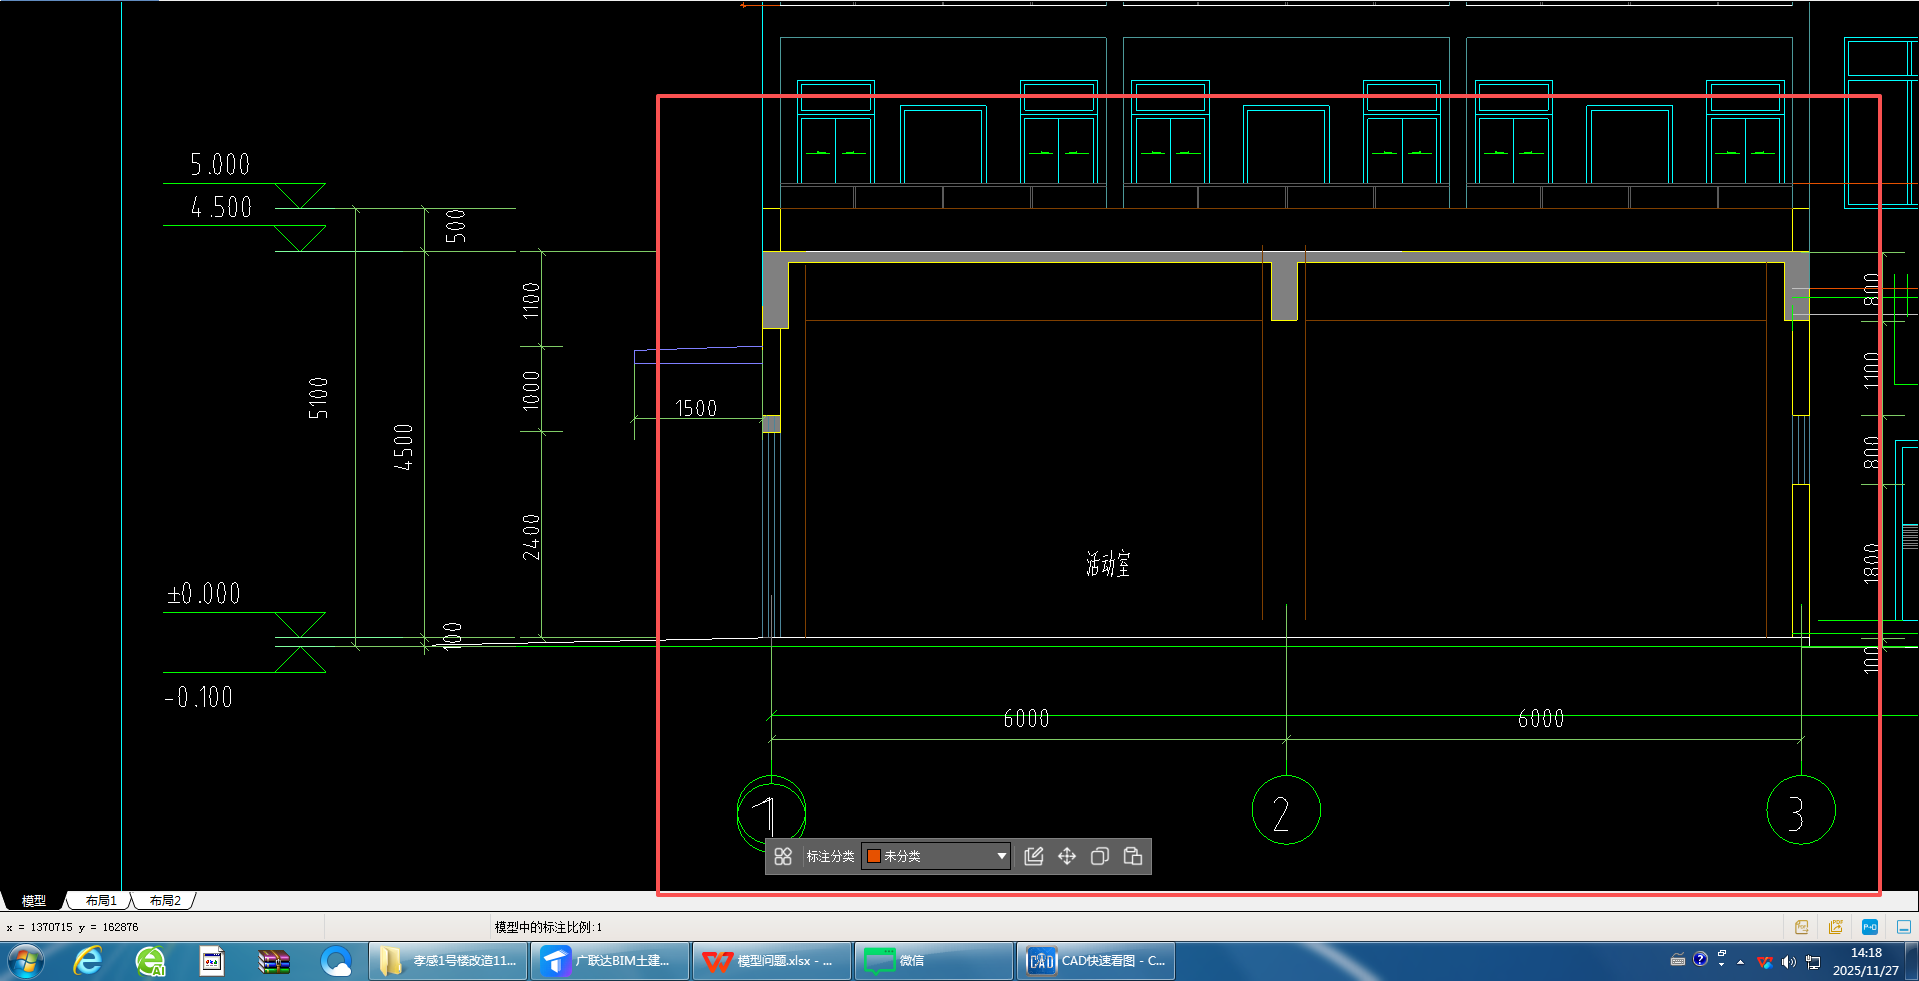Show hidden system tray icons
Viewport: 1919px width, 981px height.
[x=1741, y=962]
